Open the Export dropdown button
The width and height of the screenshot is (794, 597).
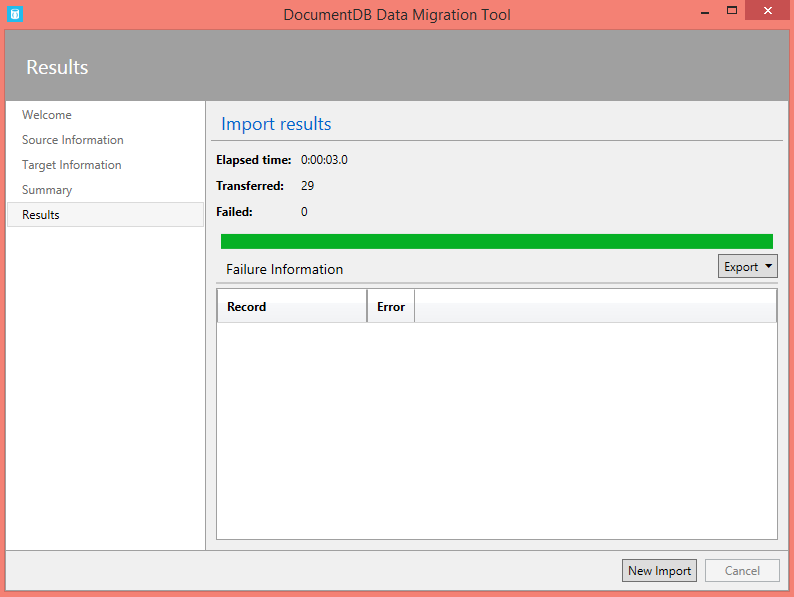point(747,266)
